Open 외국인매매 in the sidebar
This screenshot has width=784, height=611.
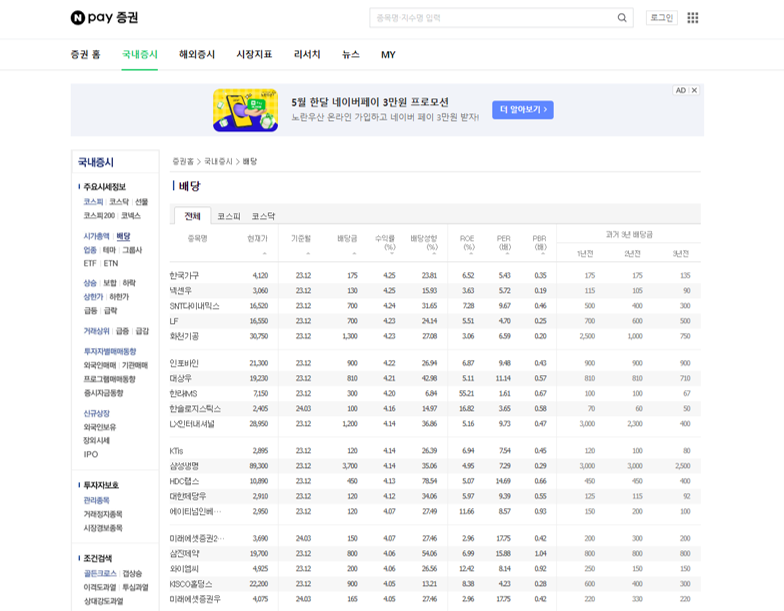click(100, 365)
